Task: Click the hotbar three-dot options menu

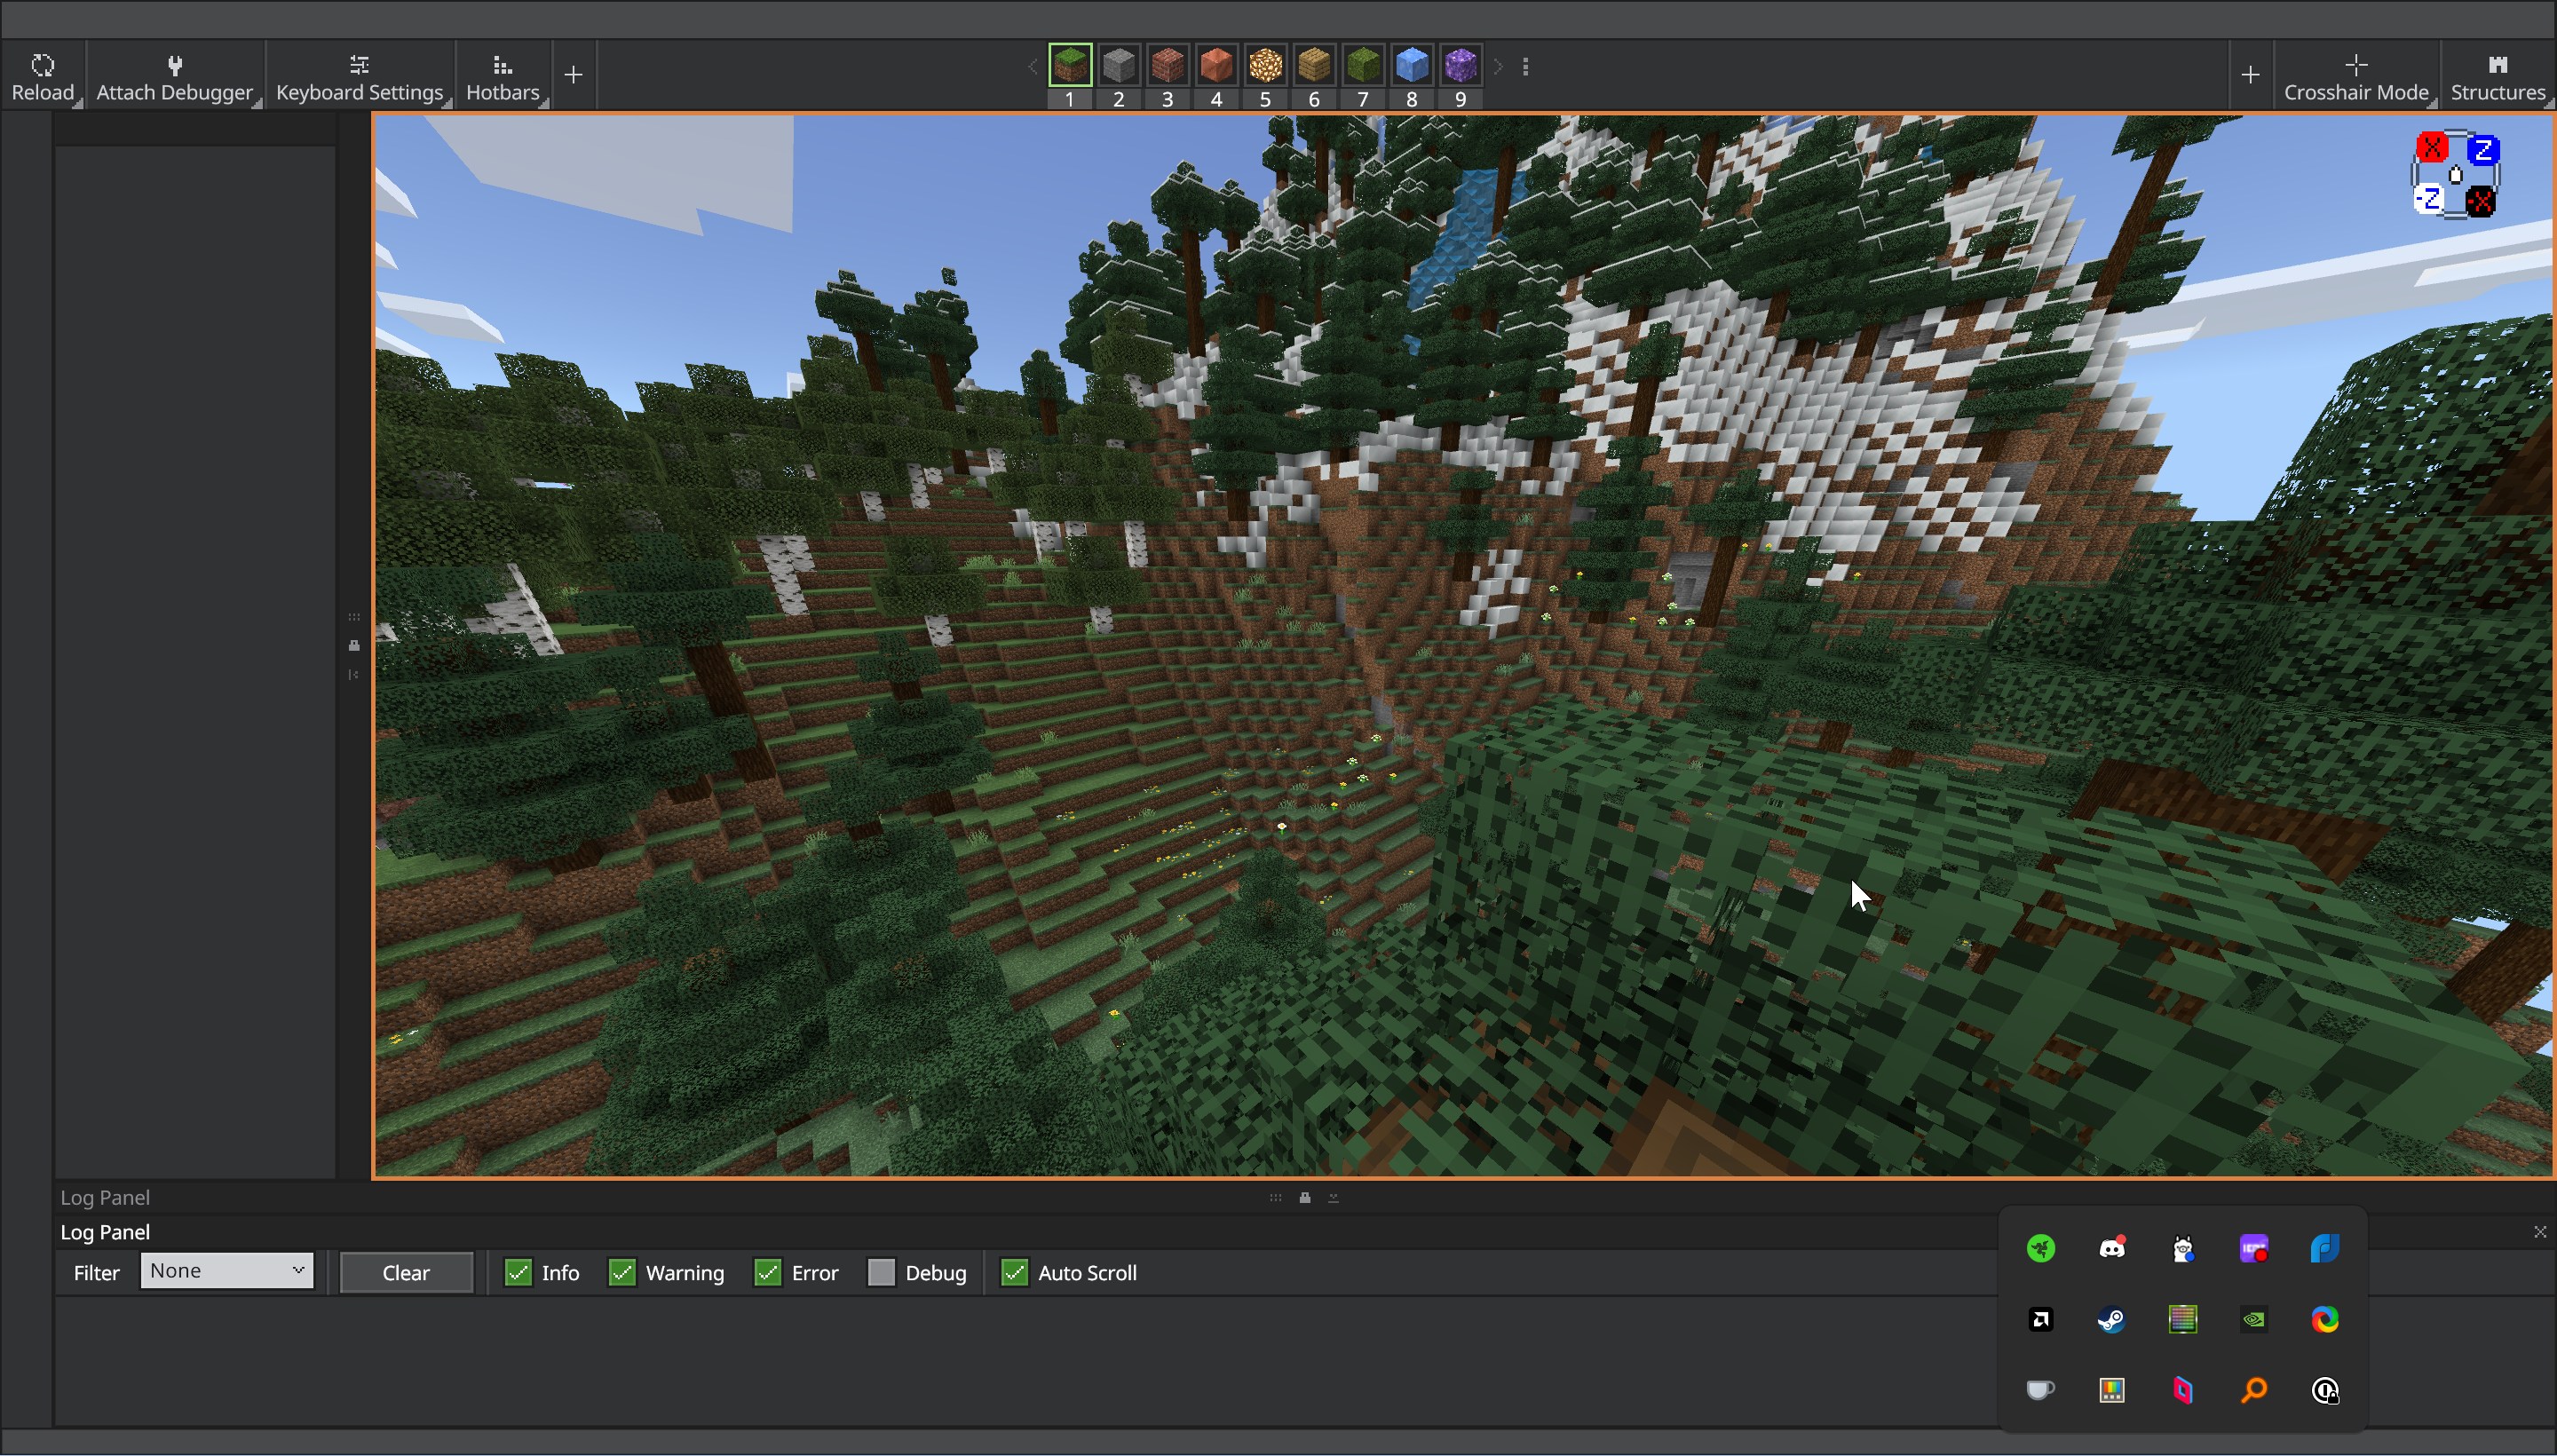Action: point(1525,67)
